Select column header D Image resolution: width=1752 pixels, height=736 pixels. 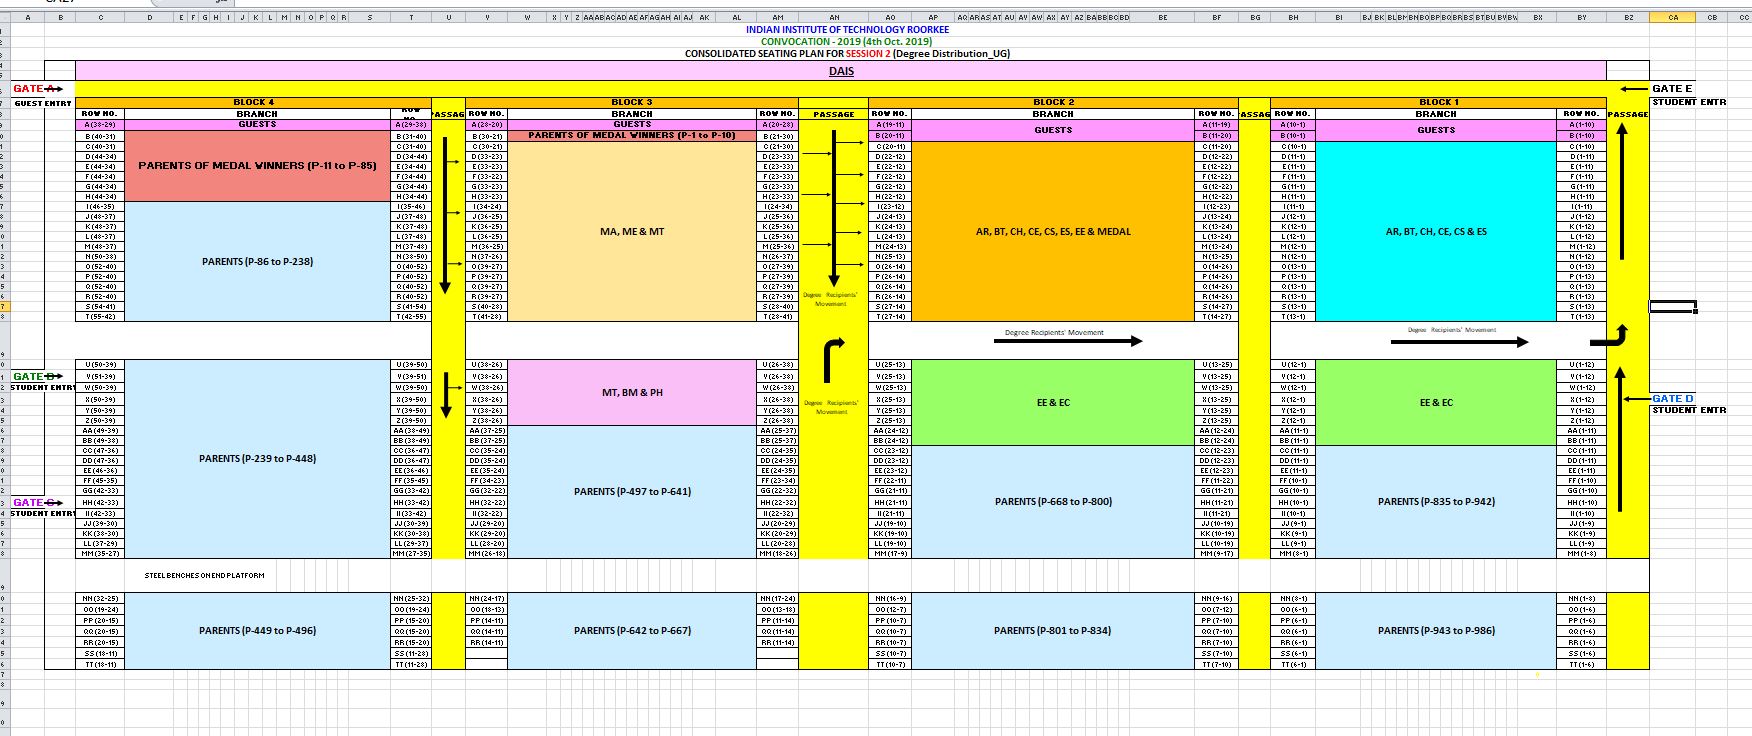click(x=150, y=17)
